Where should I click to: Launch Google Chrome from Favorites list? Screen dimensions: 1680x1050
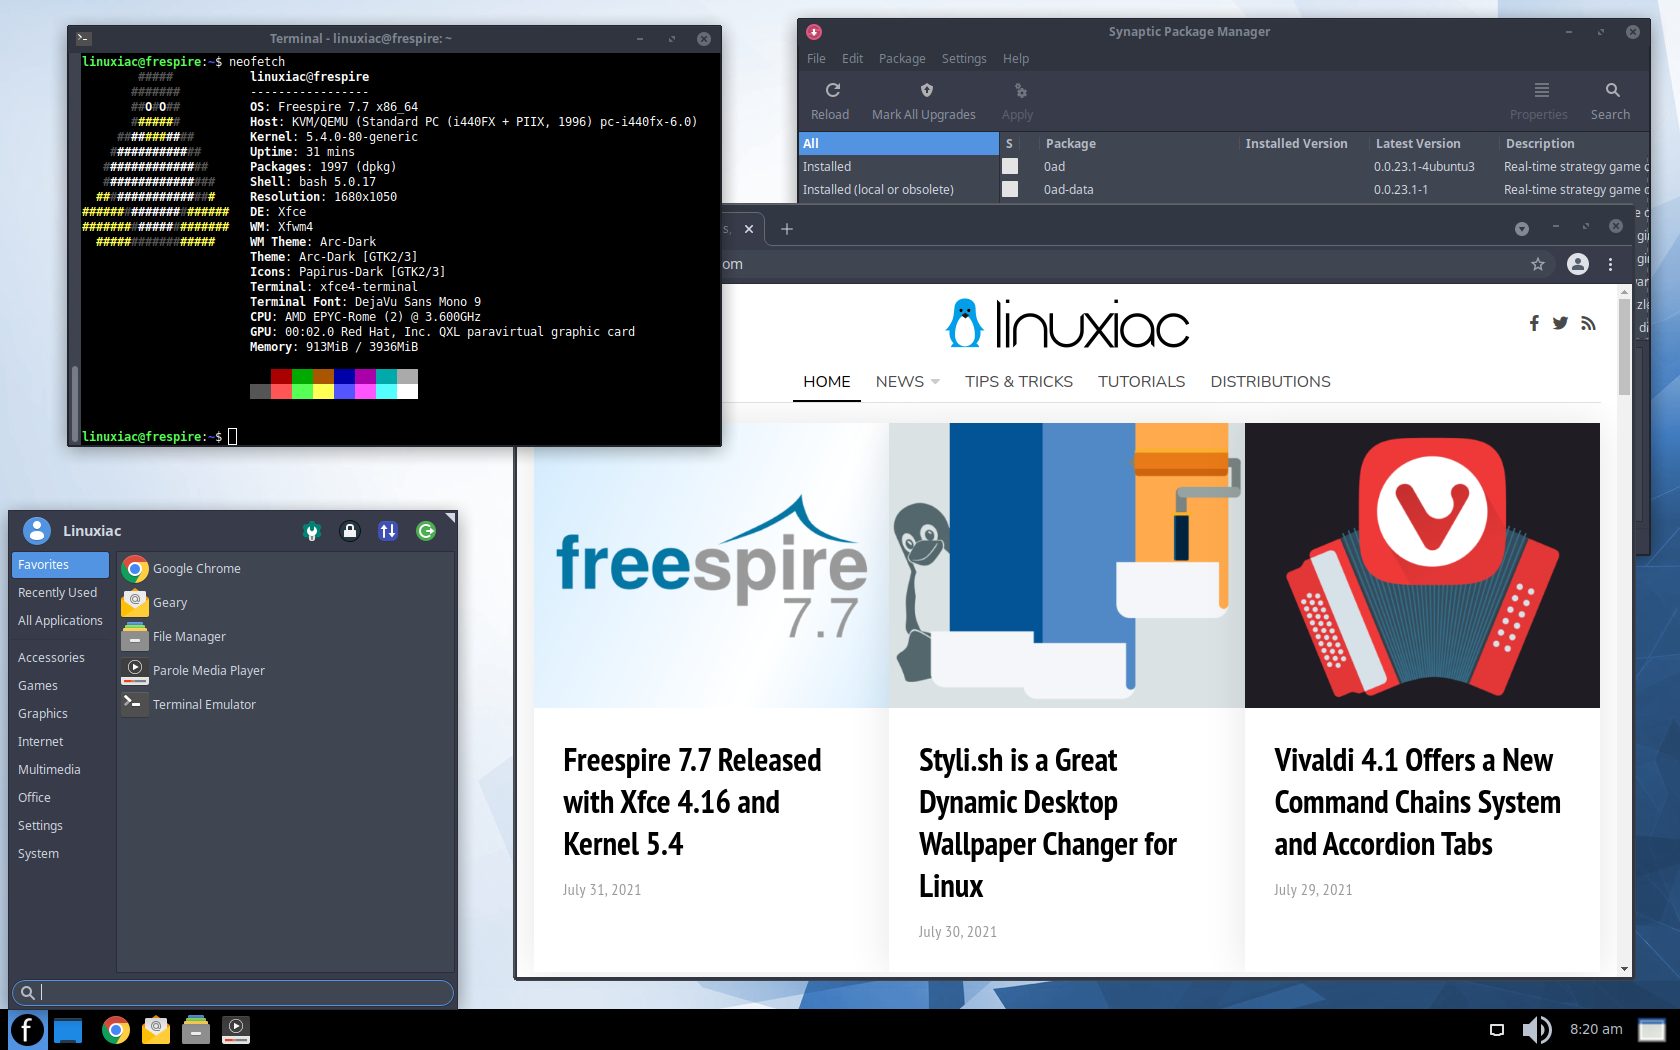click(x=285, y=569)
